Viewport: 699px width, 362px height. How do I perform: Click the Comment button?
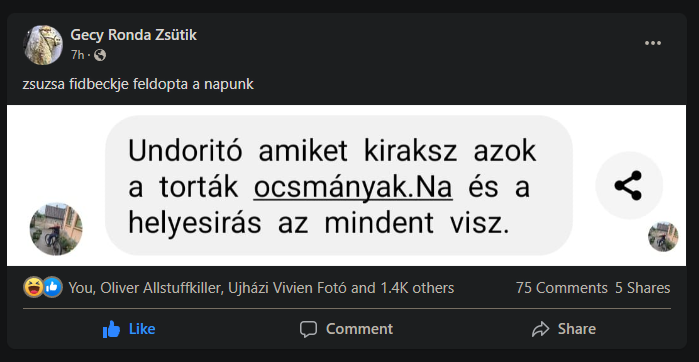346,329
